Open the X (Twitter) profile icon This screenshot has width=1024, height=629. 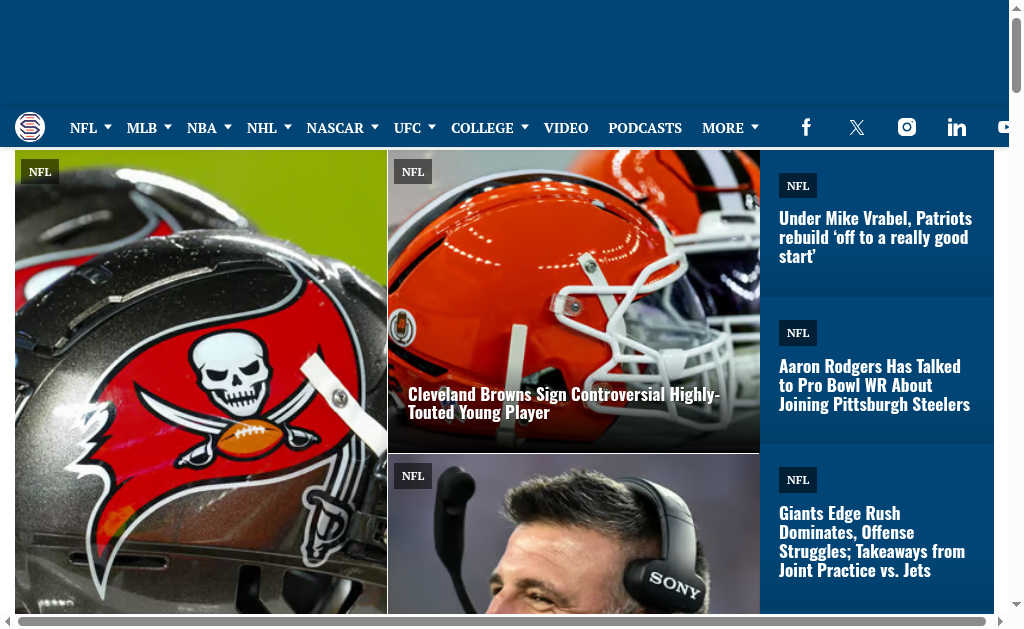point(857,127)
